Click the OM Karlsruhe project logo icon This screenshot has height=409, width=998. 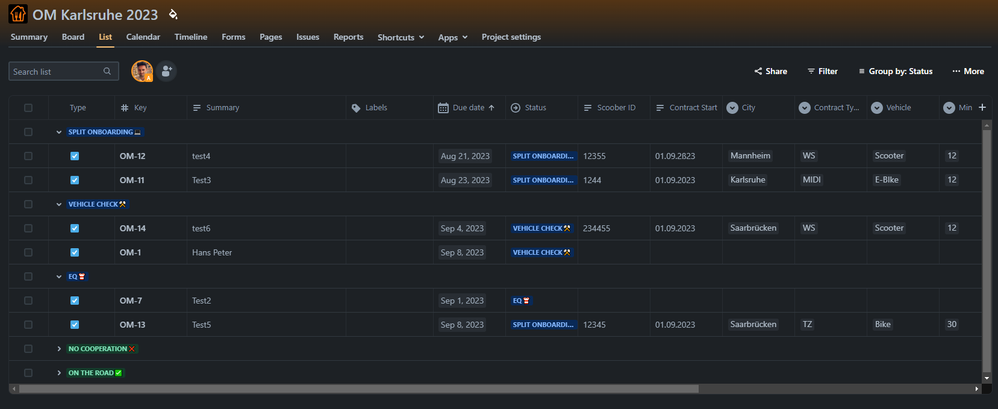18,14
